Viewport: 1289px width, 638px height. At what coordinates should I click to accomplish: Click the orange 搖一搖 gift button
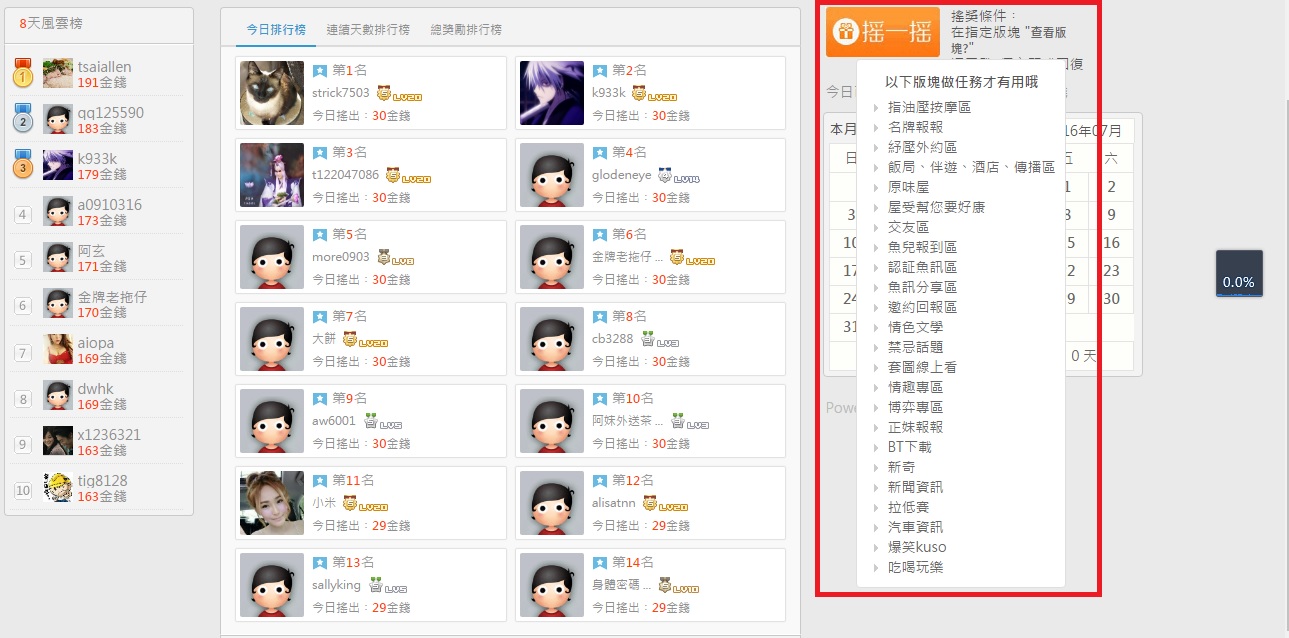pos(882,32)
